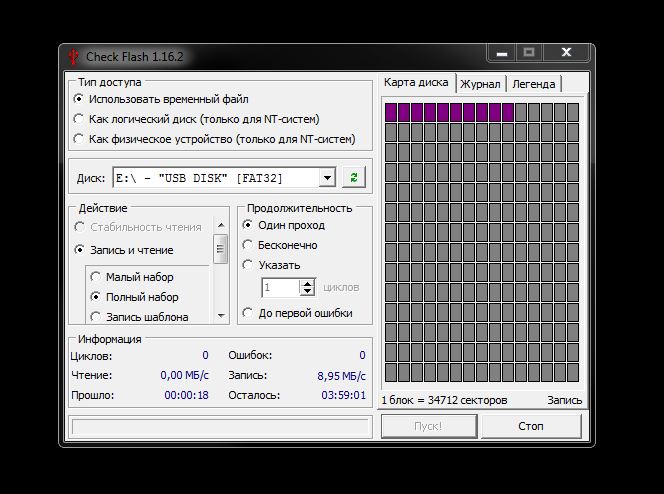
Task: Click the action list scrollbar thumb
Action: [220, 249]
